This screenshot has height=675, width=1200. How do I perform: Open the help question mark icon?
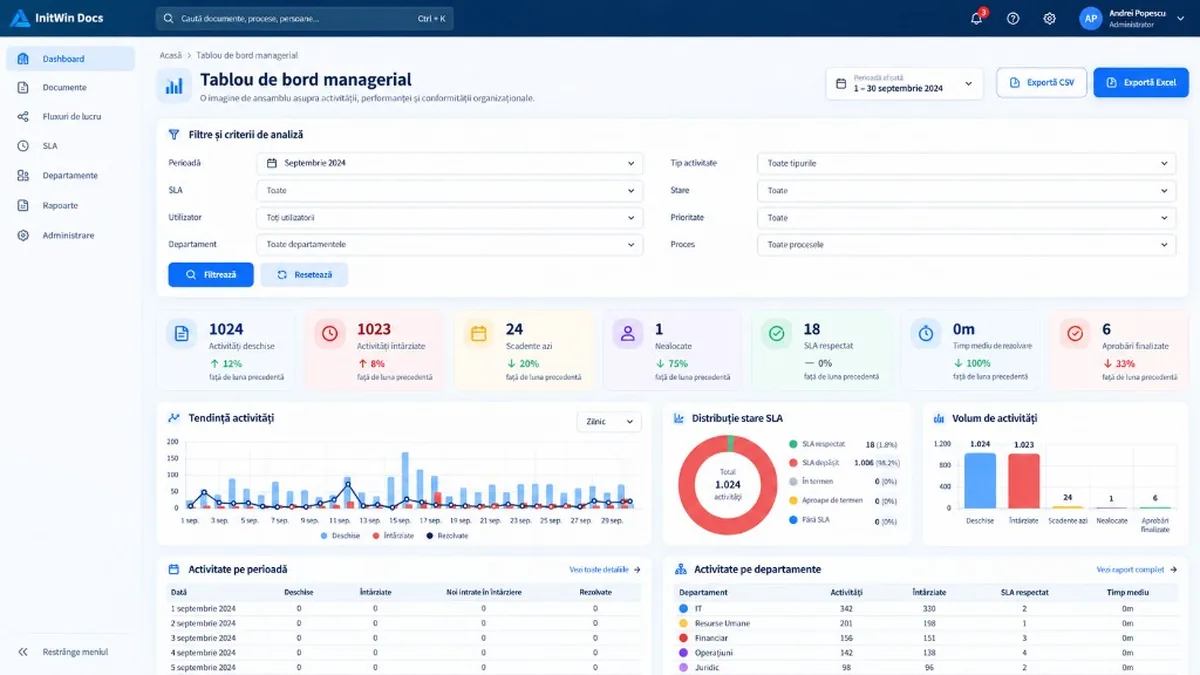1013,18
